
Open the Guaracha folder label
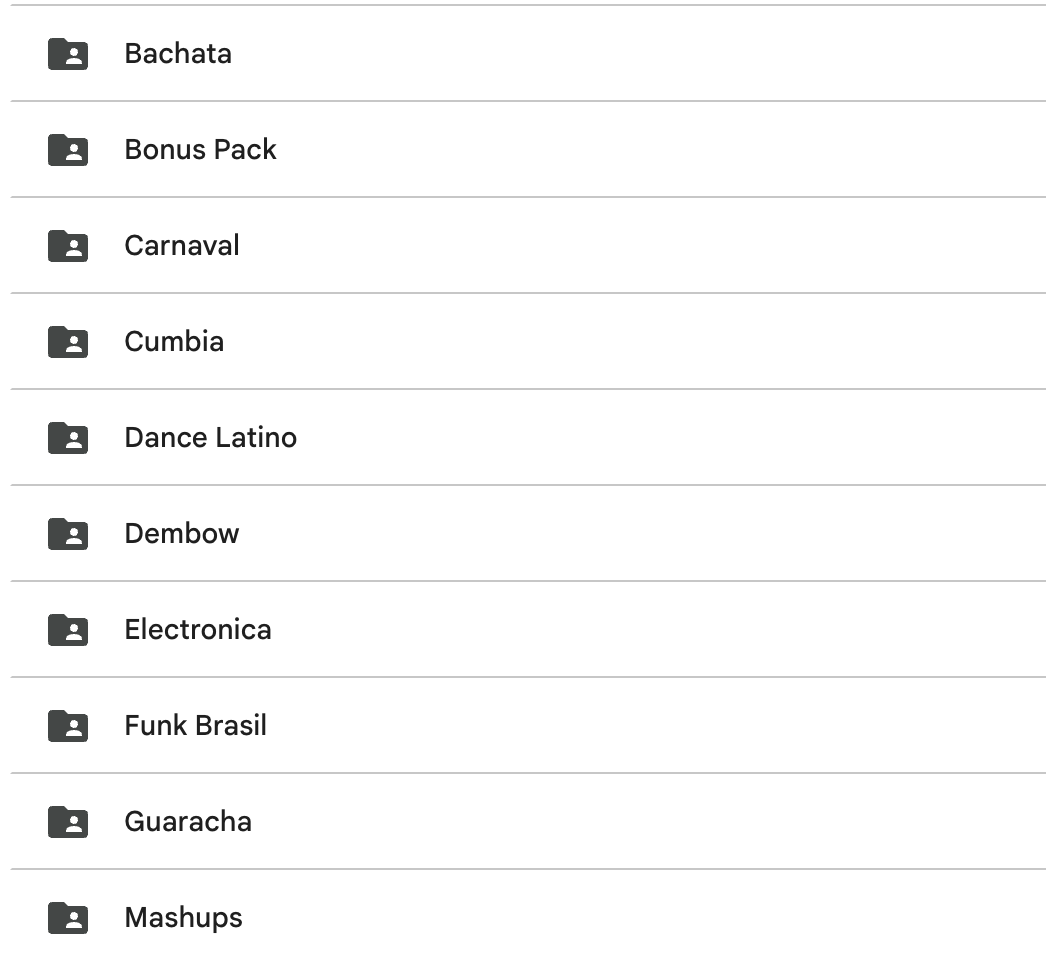point(188,822)
